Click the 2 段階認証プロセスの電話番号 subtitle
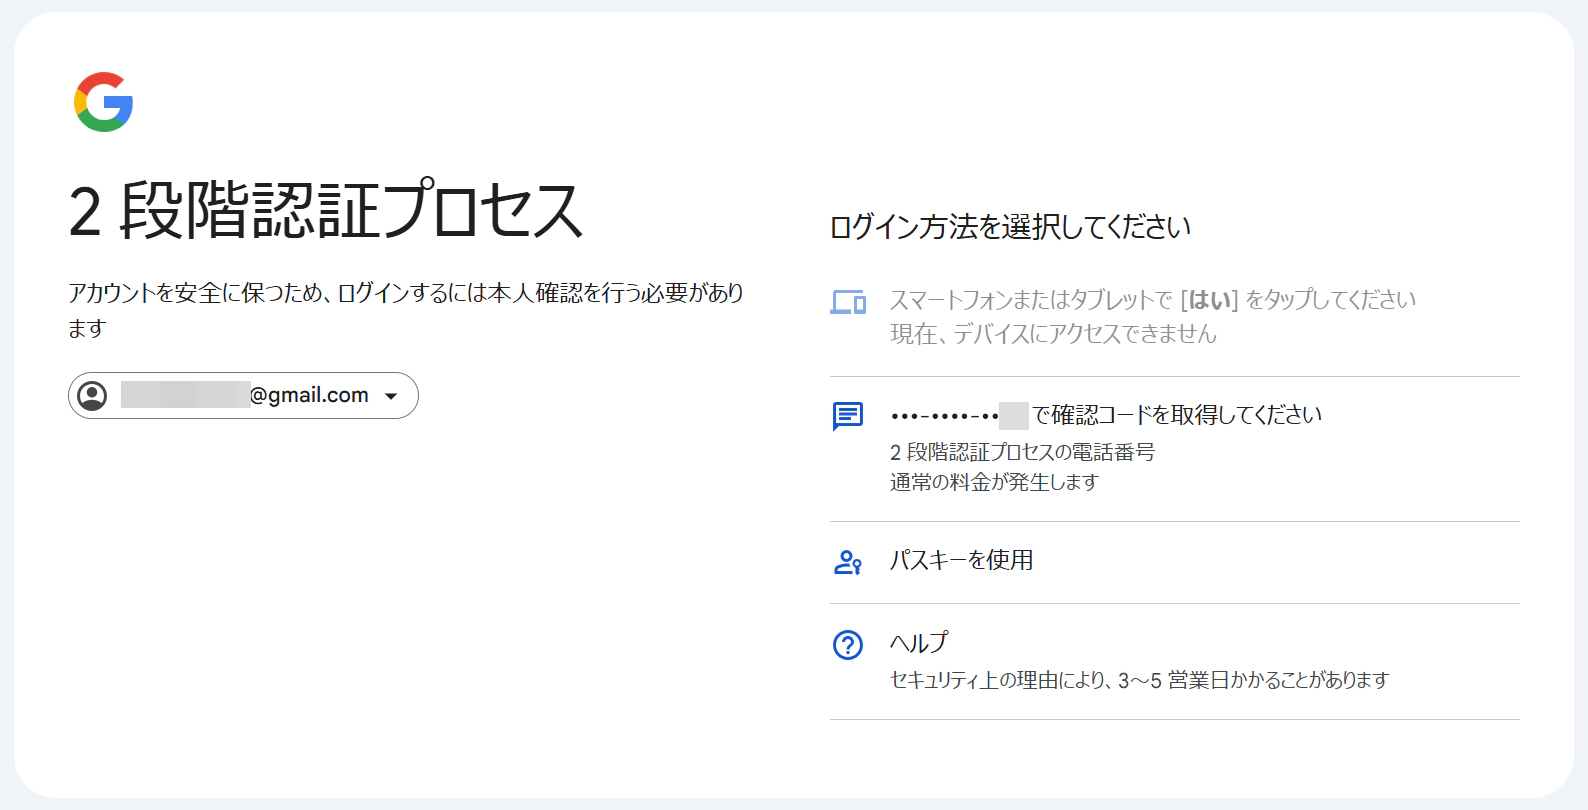 (1022, 452)
